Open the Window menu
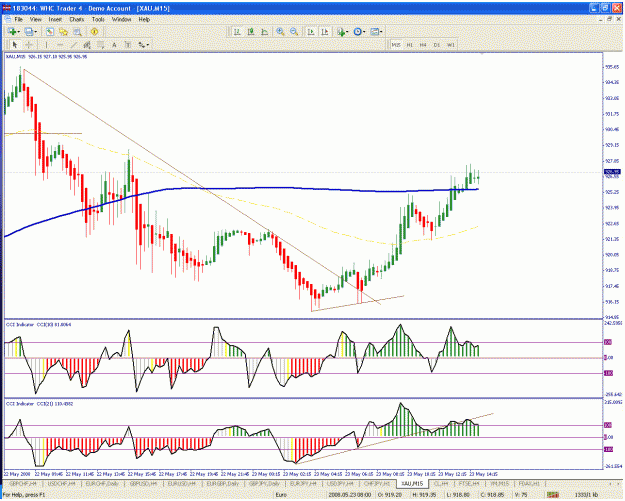This screenshot has width=625, height=501. (121, 19)
